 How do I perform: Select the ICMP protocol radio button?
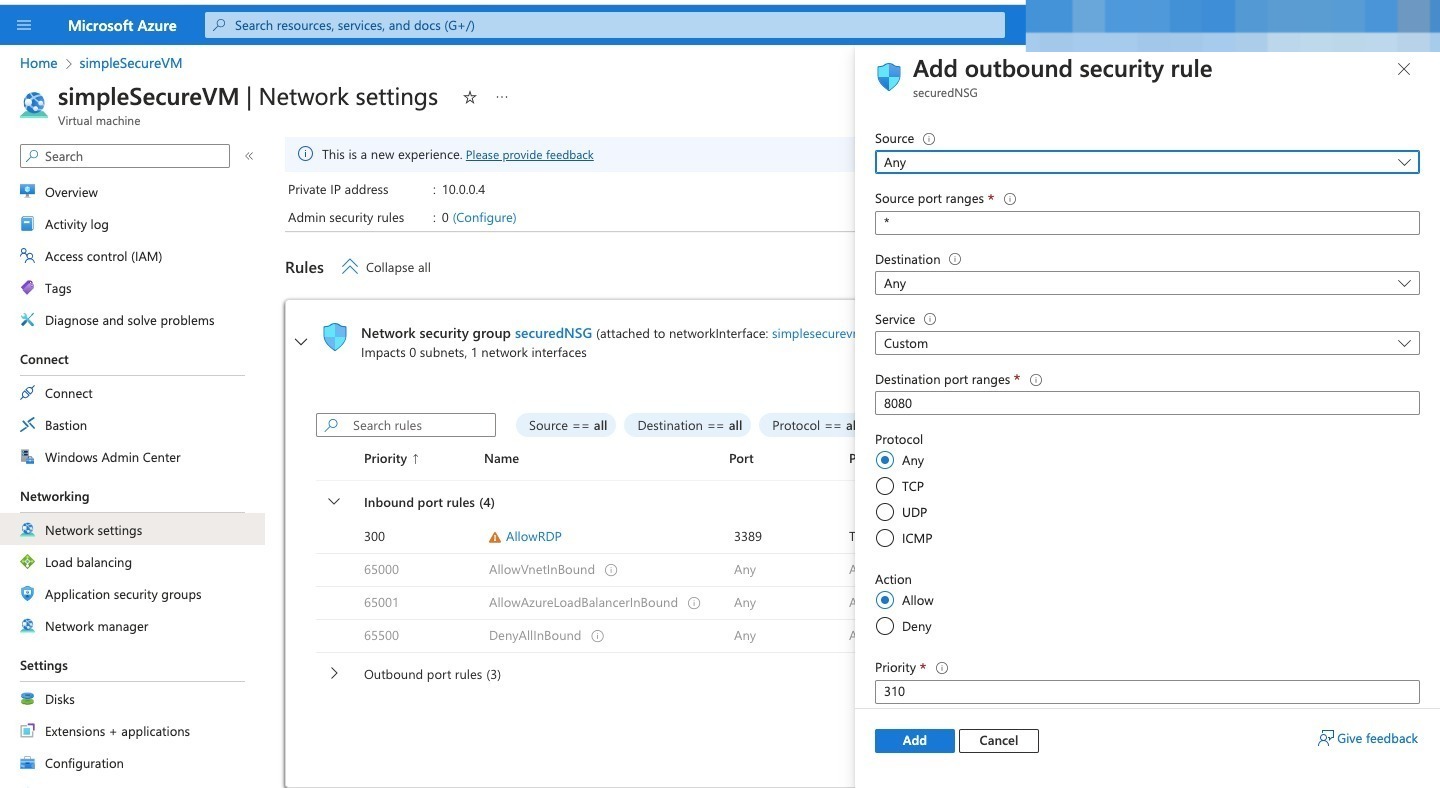(885, 538)
